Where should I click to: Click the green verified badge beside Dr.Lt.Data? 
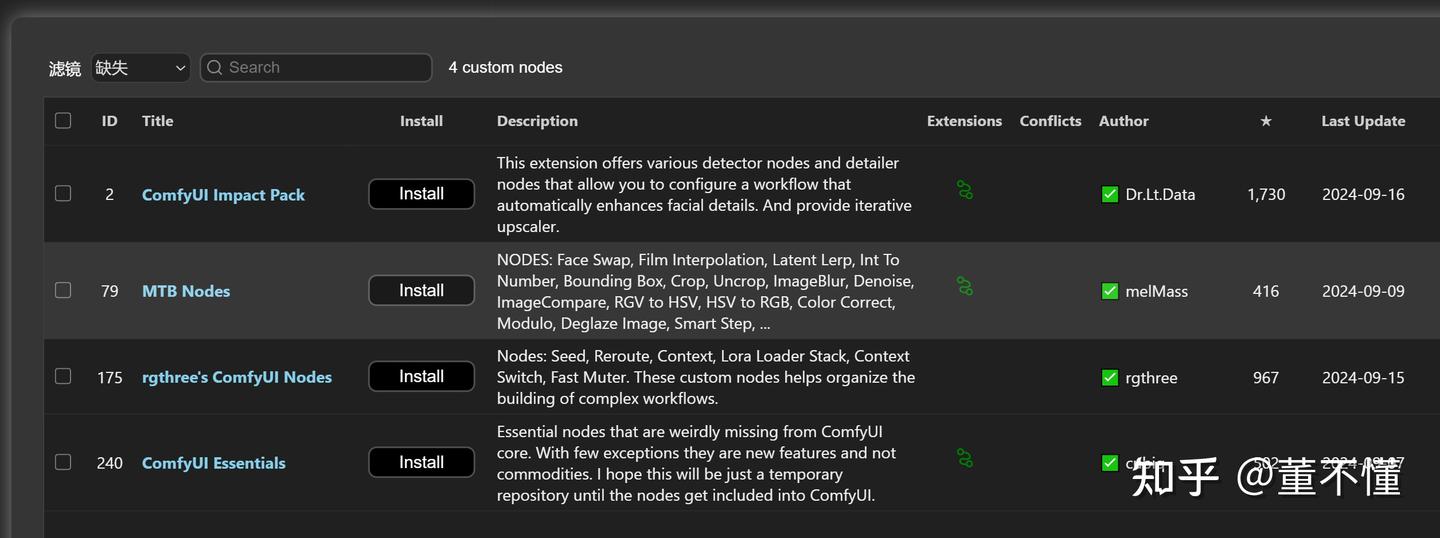1109,195
